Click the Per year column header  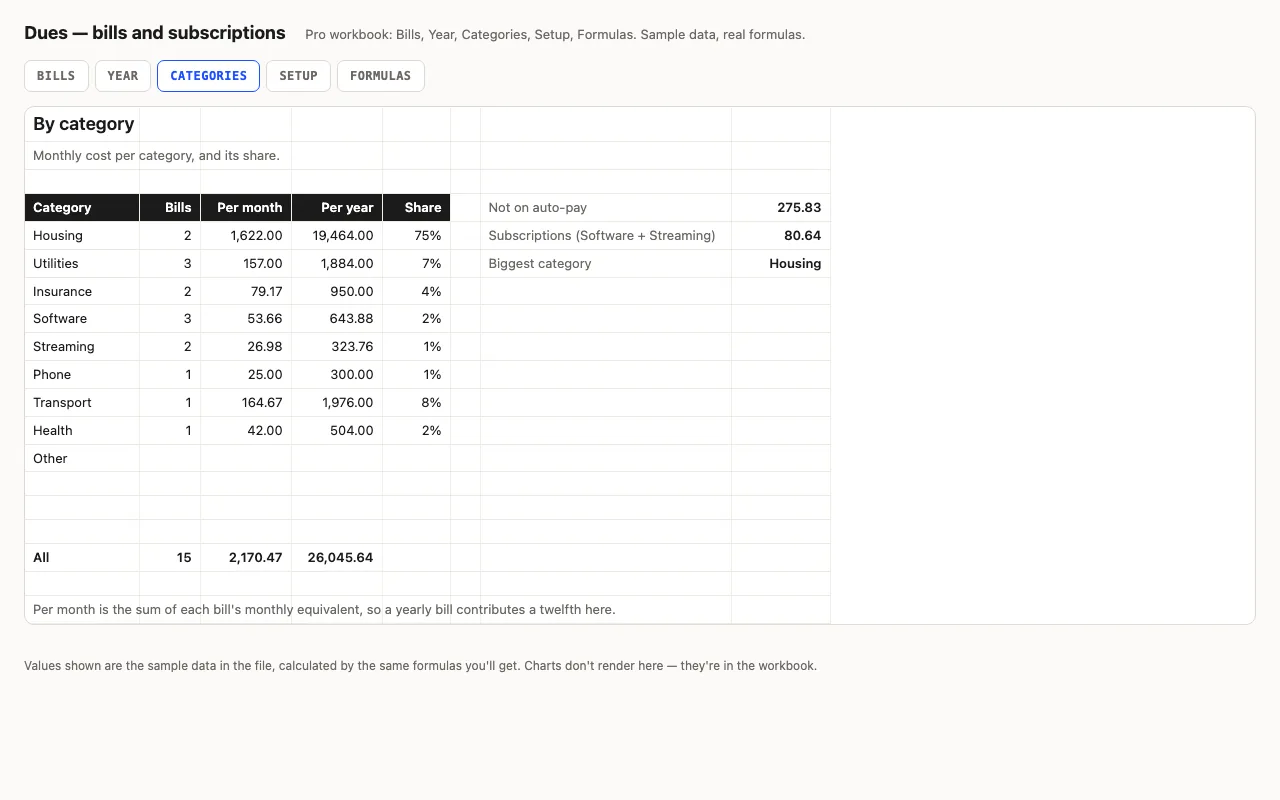click(x=337, y=208)
